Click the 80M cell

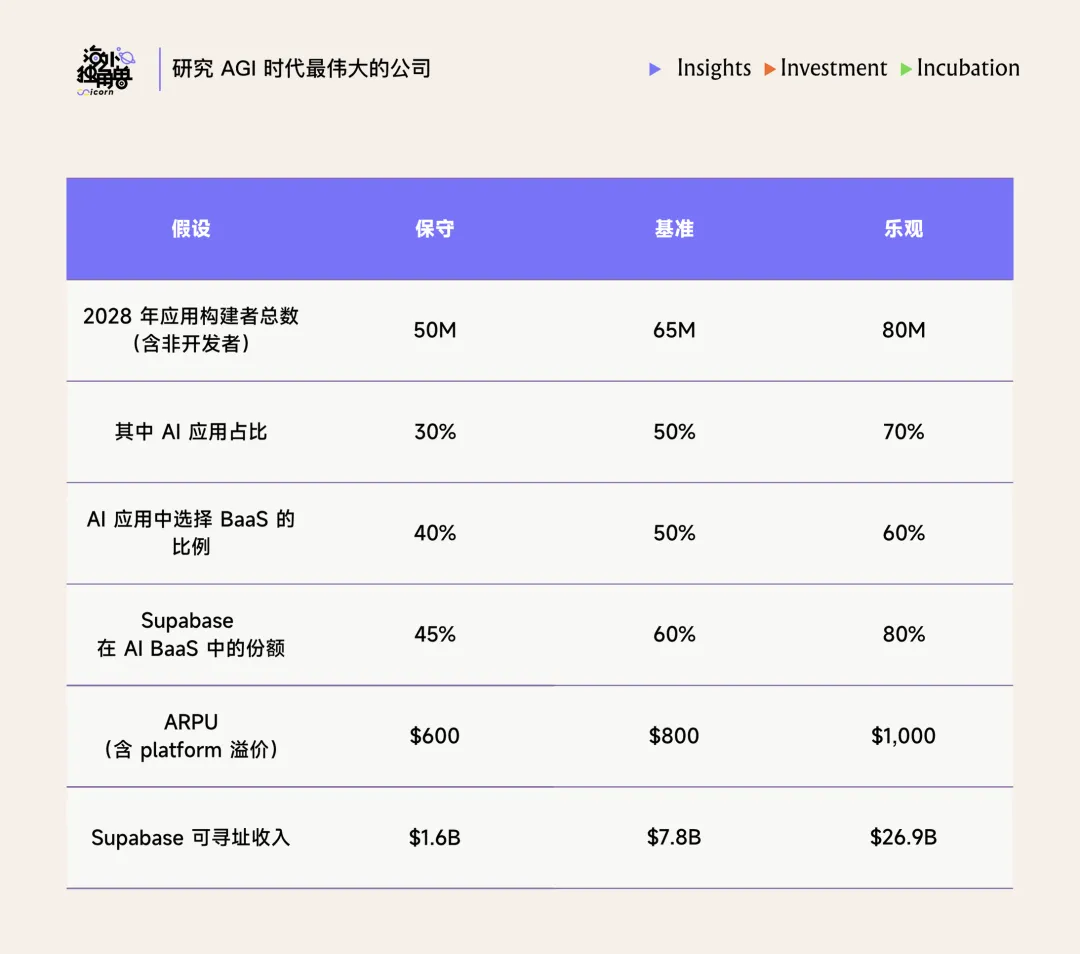pos(903,330)
